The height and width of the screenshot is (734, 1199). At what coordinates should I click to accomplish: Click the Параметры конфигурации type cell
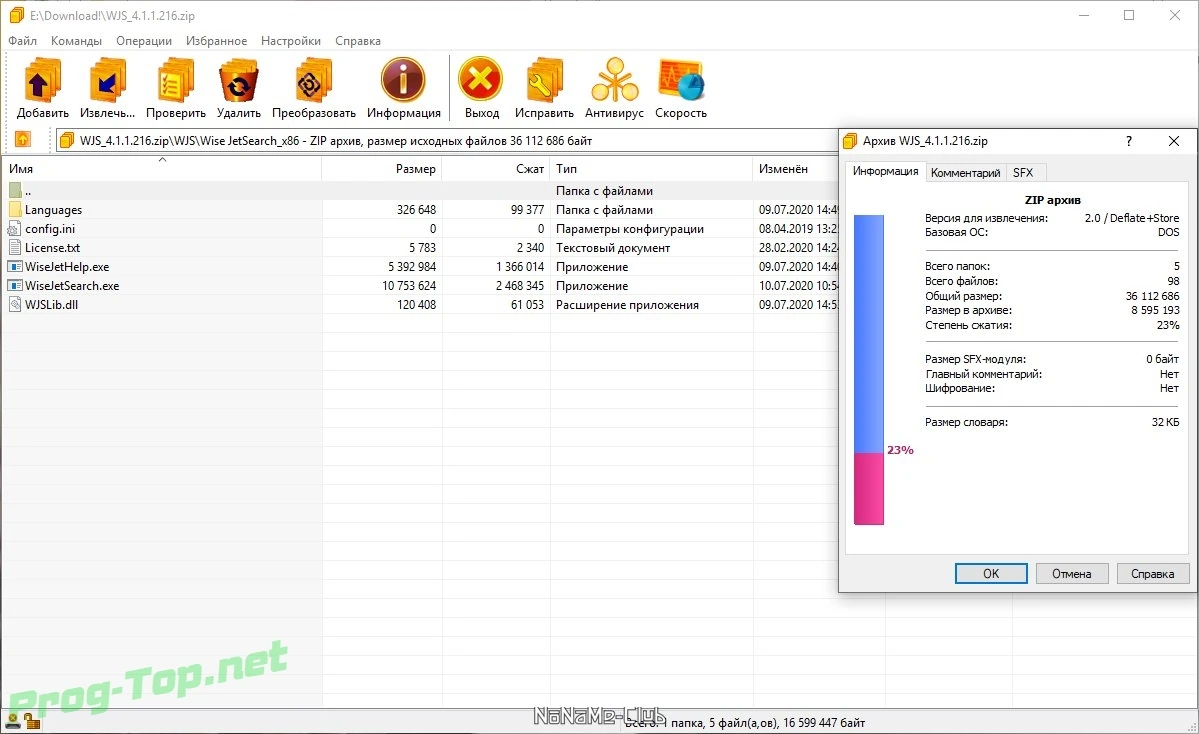coord(630,229)
